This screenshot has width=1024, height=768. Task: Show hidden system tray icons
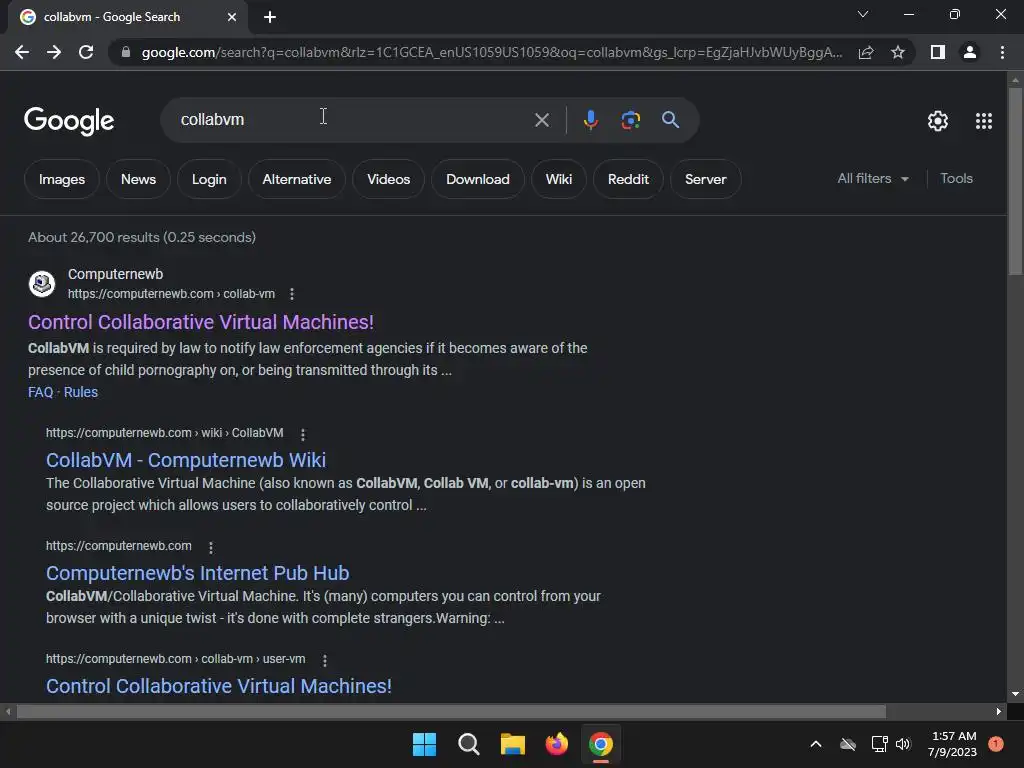pyautogui.click(x=816, y=744)
